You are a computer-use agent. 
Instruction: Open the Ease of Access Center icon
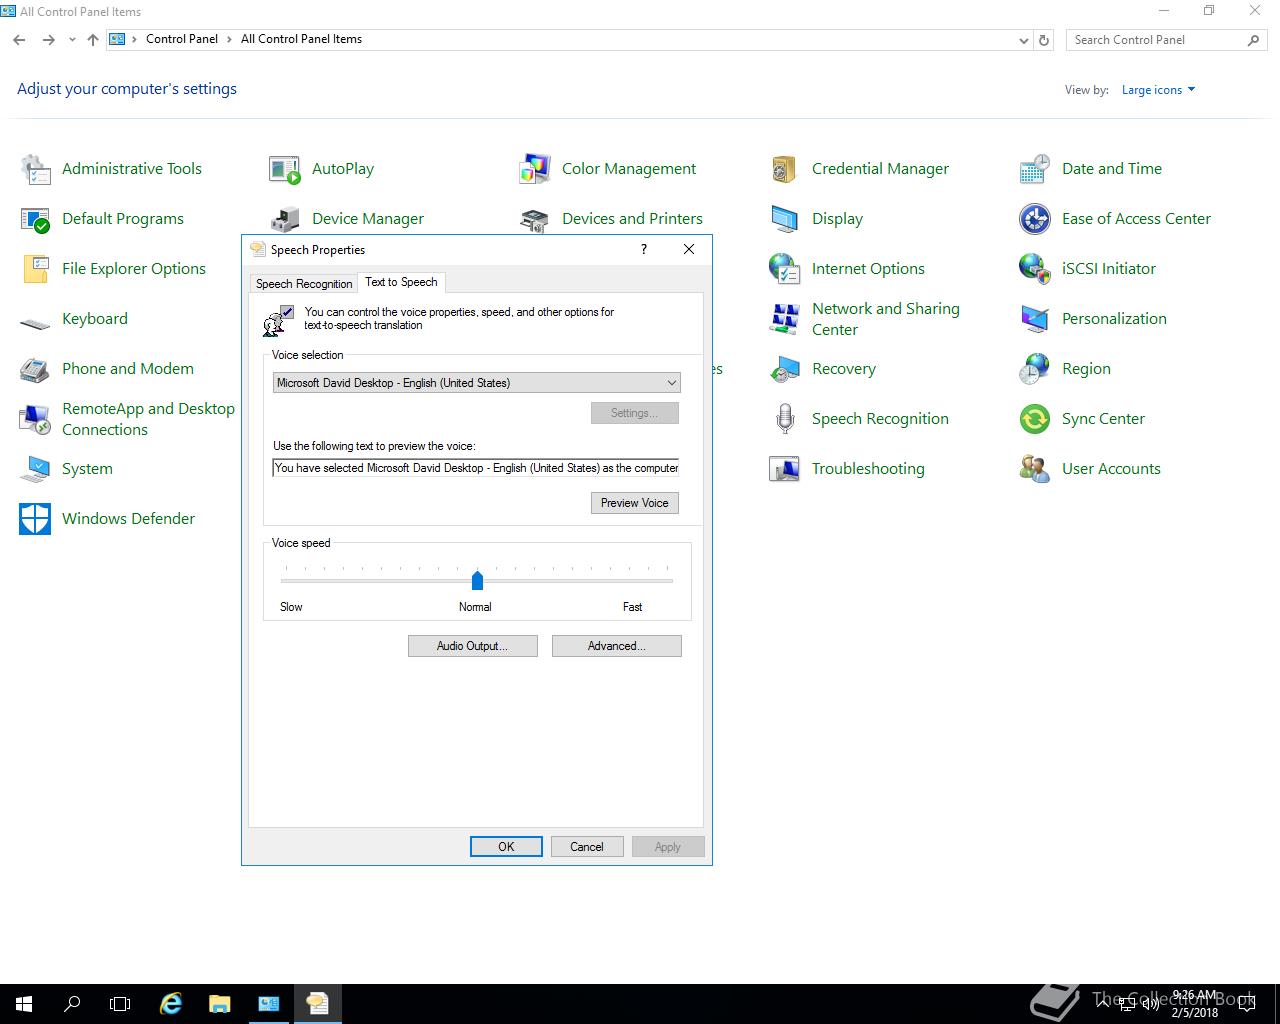tap(1035, 219)
